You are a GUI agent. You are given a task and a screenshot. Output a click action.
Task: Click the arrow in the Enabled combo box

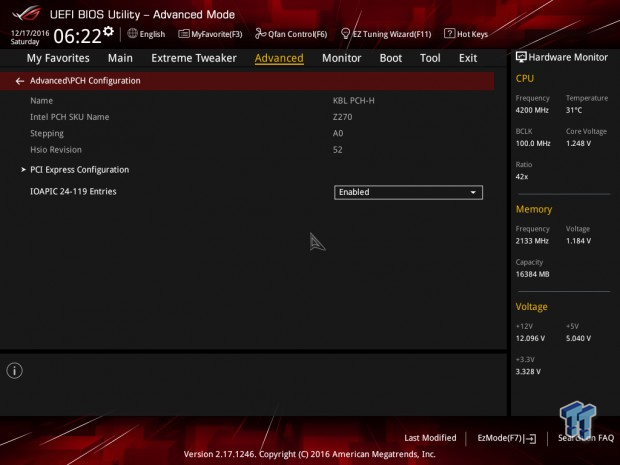(473, 192)
